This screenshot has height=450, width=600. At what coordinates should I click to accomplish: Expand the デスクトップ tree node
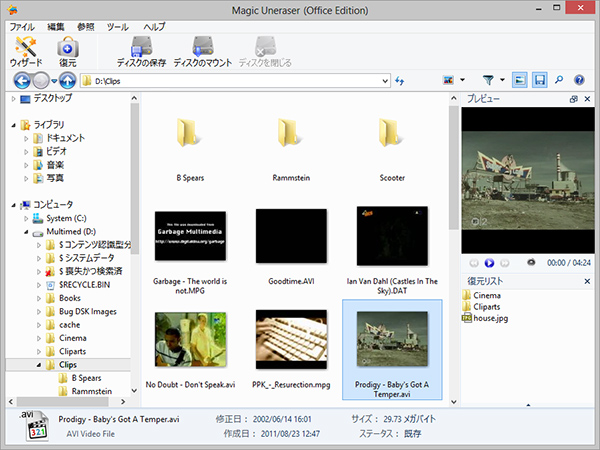coord(13,99)
